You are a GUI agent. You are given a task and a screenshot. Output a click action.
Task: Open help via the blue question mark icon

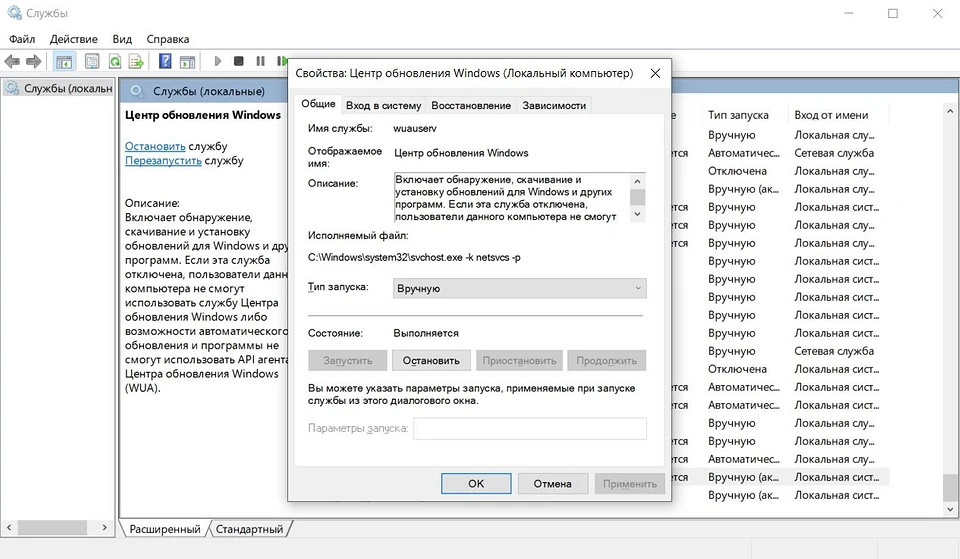coord(165,62)
